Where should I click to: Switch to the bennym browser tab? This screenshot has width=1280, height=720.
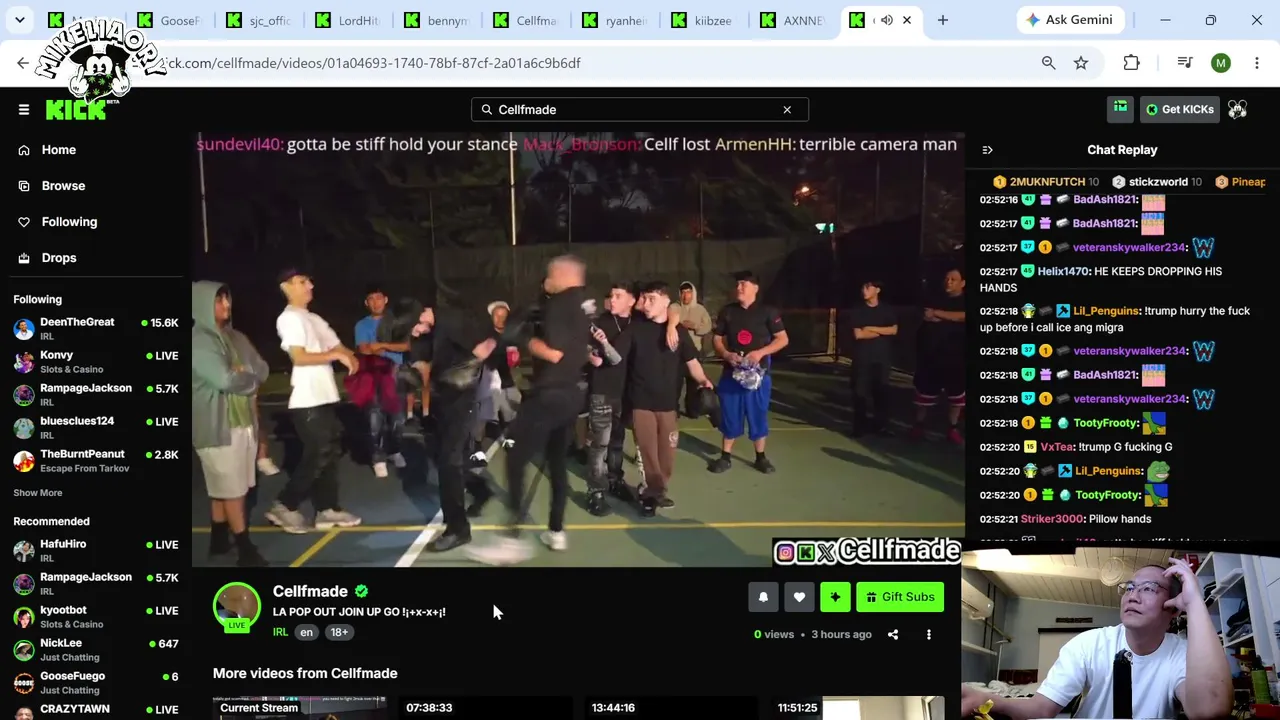439,20
